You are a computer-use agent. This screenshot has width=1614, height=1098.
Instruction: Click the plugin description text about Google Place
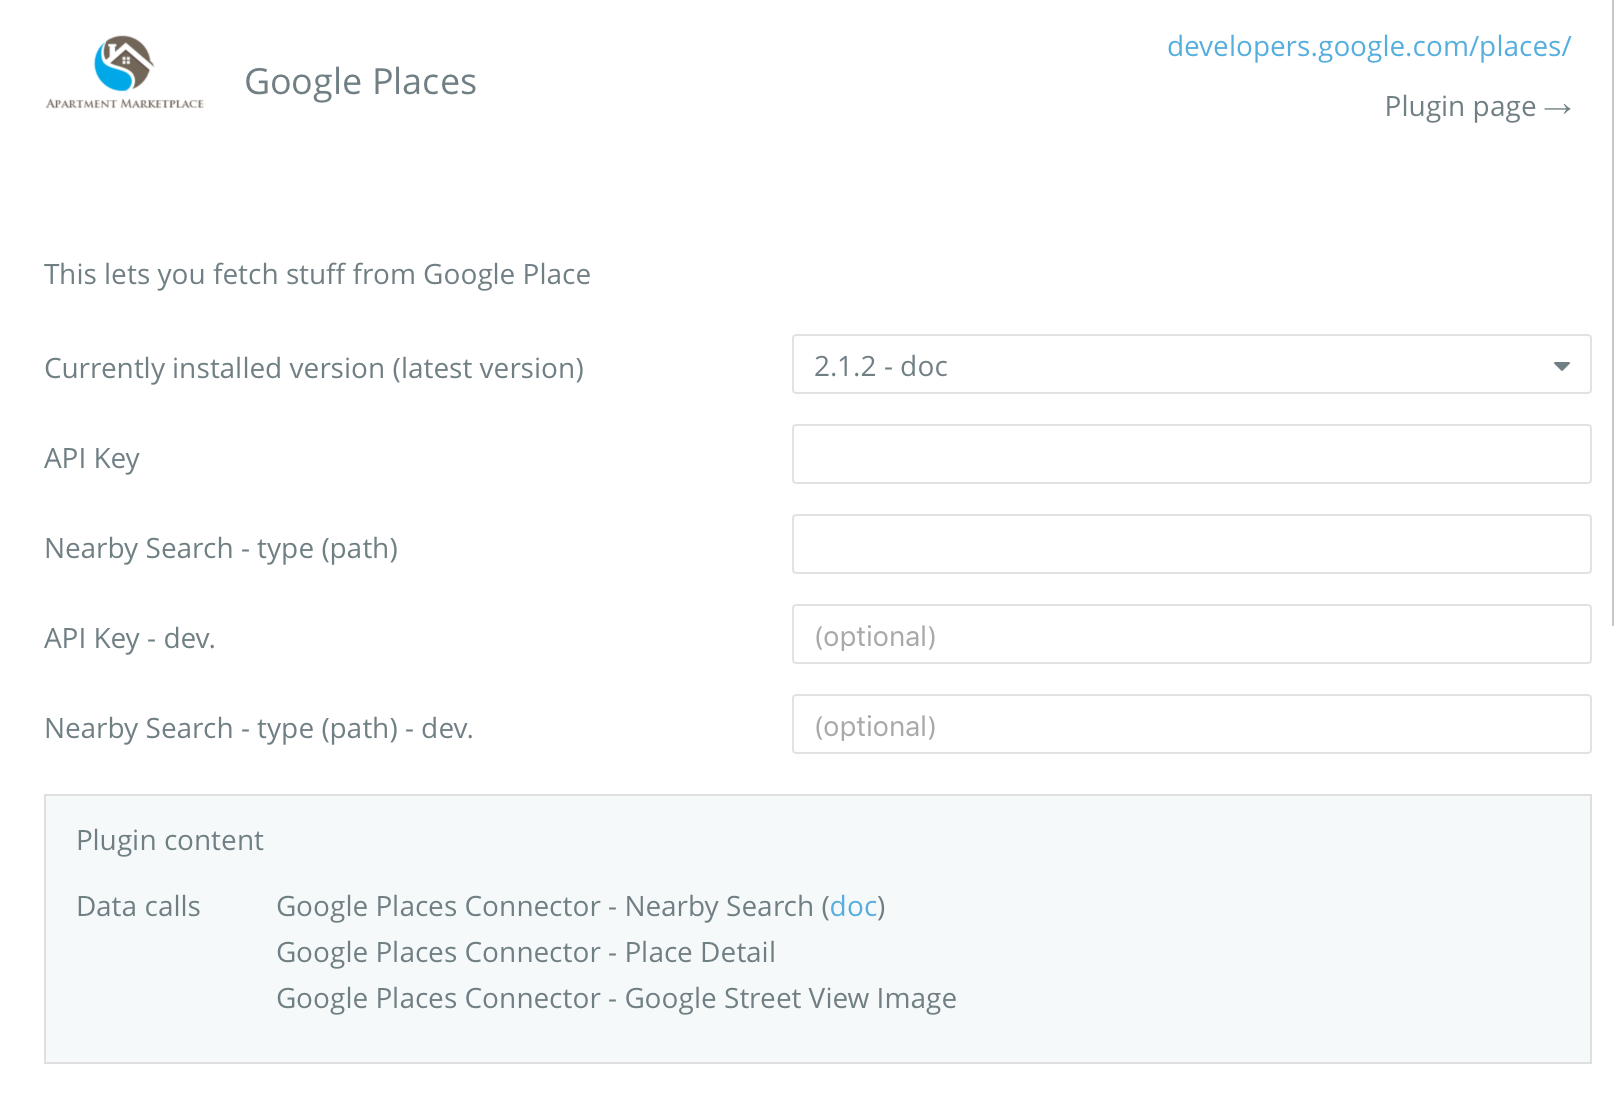pyautogui.click(x=317, y=274)
